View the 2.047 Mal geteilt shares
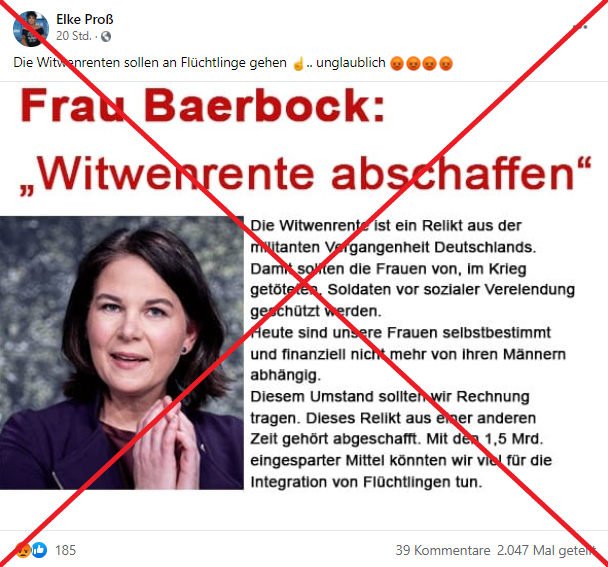The width and height of the screenshot is (608, 567). tap(546, 550)
